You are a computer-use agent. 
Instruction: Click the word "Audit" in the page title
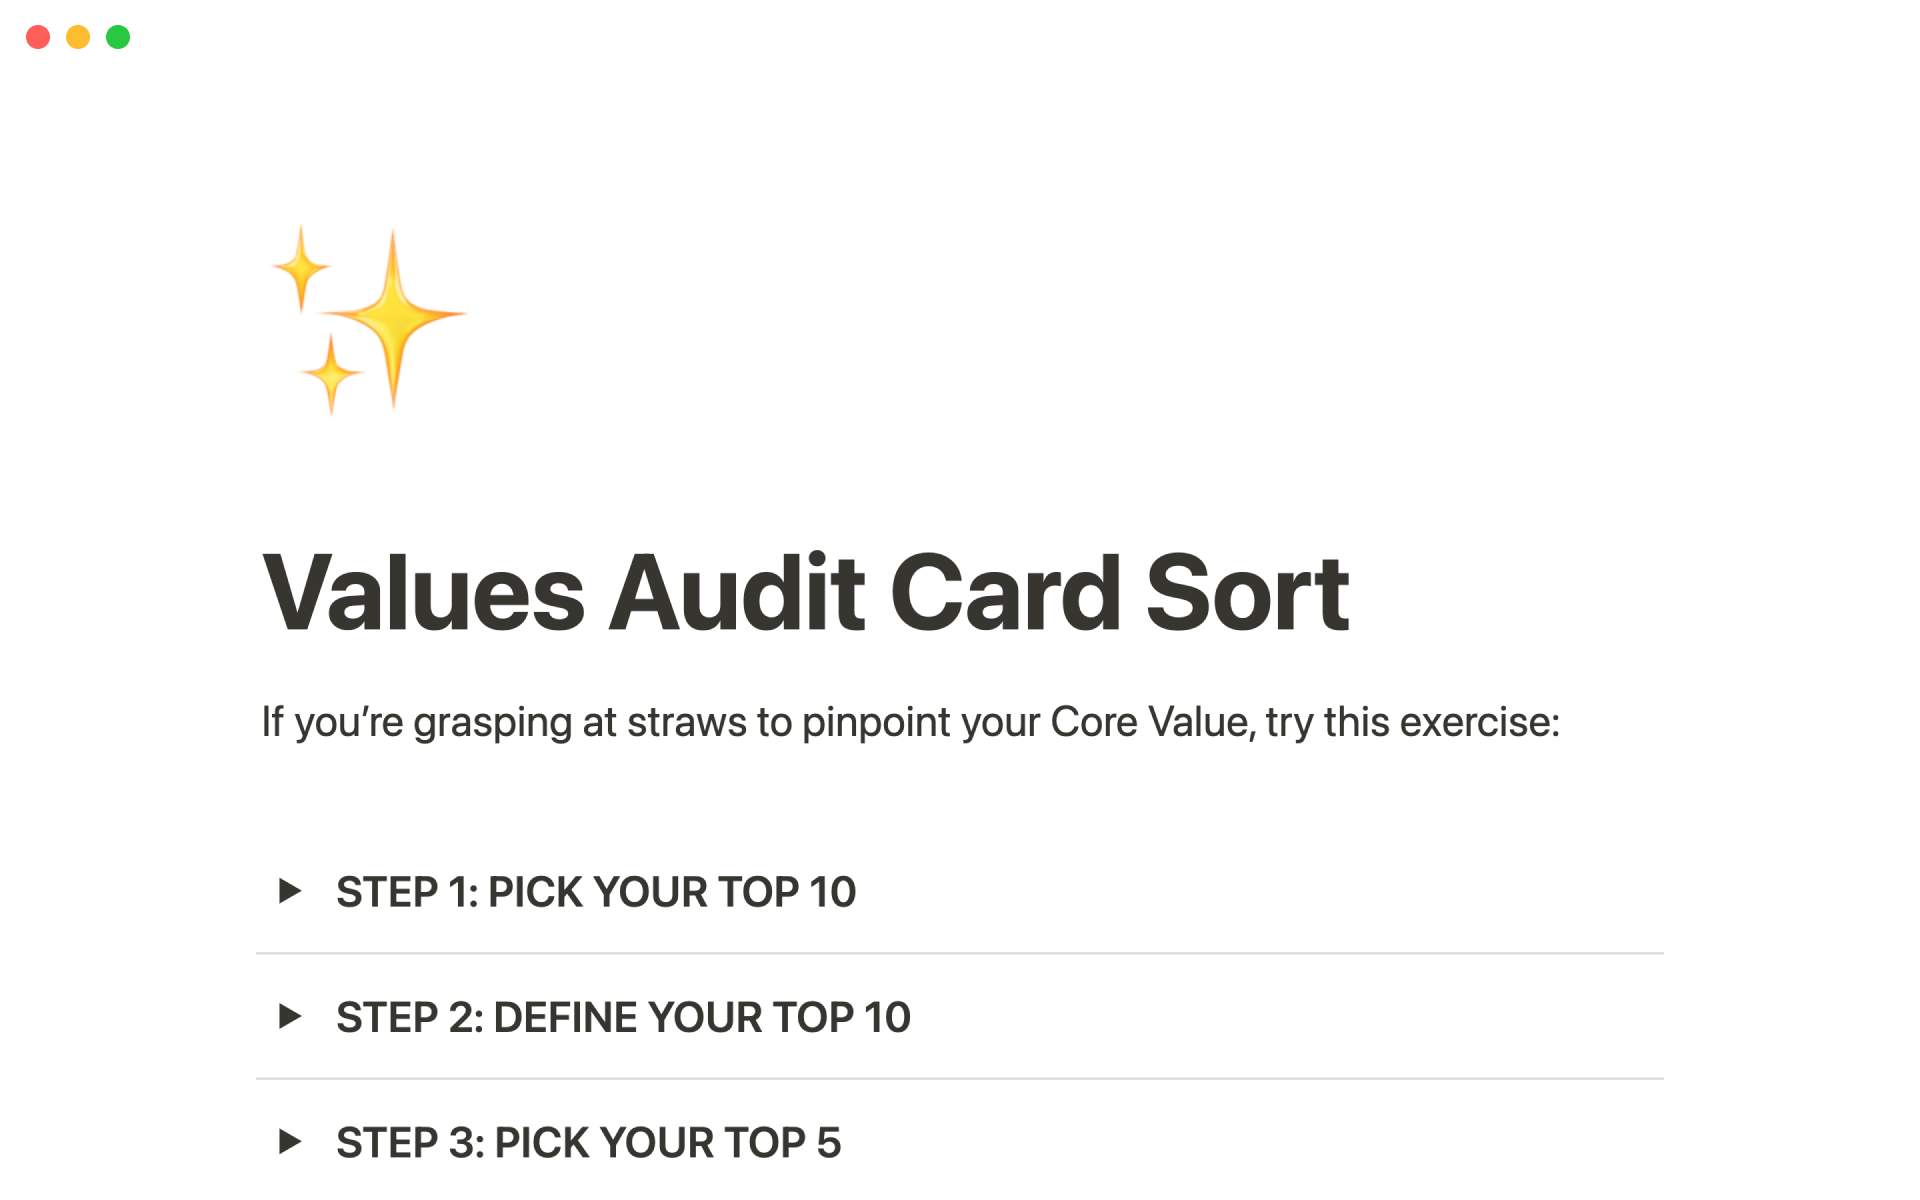737,594
